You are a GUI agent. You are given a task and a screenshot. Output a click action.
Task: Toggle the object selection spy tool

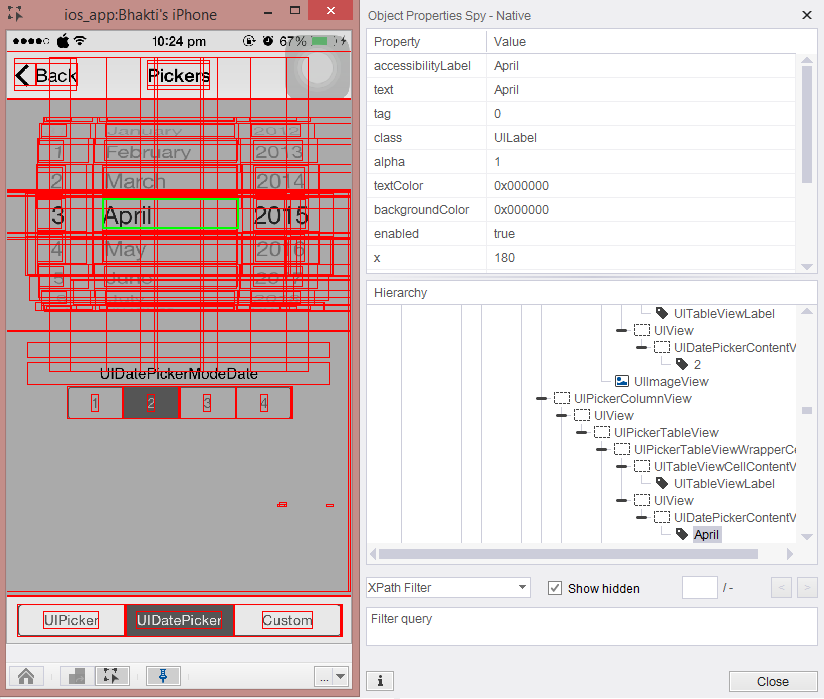[x=112, y=676]
